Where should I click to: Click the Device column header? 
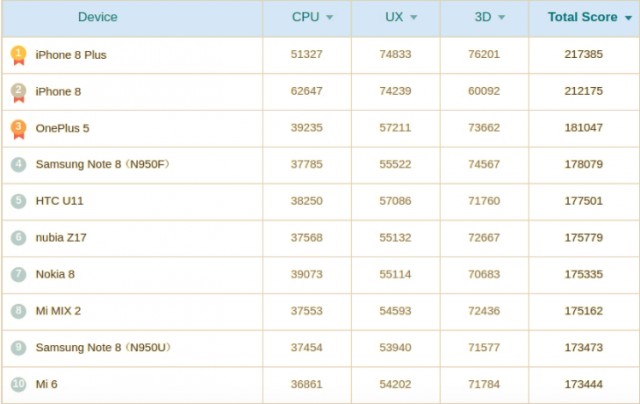[98, 17]
